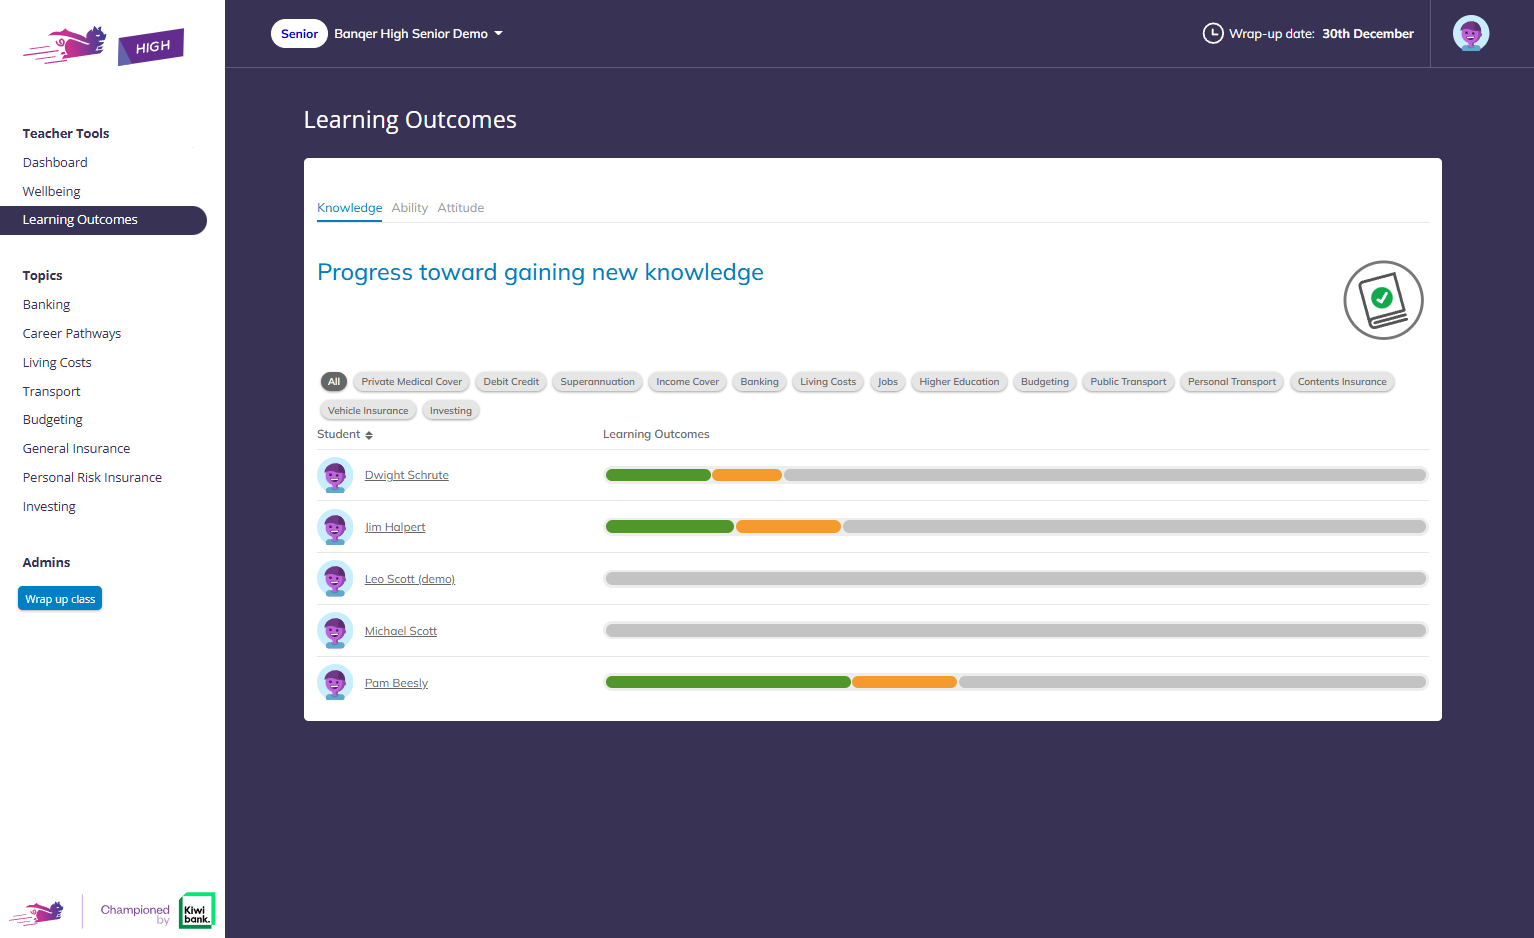Filter outcomes by Vehicle Insurance
Image resolution: width=1534 pixels, height=938 pixels.
tap(368, 411)
